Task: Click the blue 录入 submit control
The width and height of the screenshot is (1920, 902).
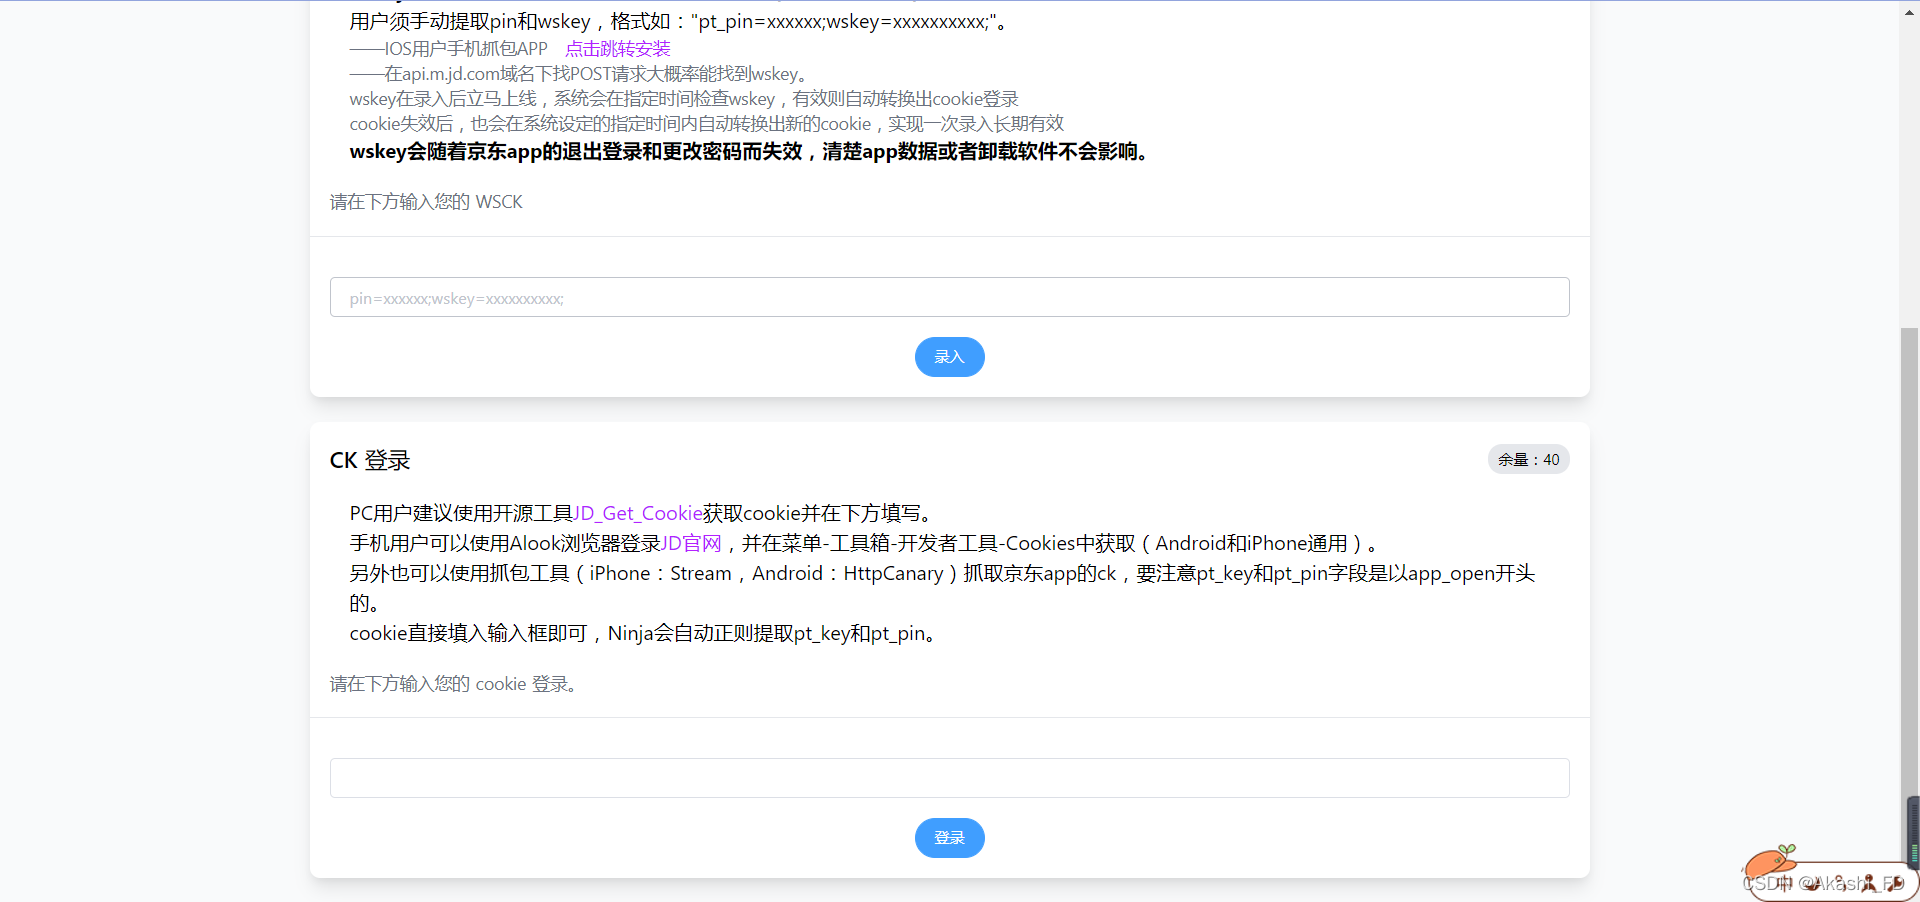Action: click(x=948, y=357)
